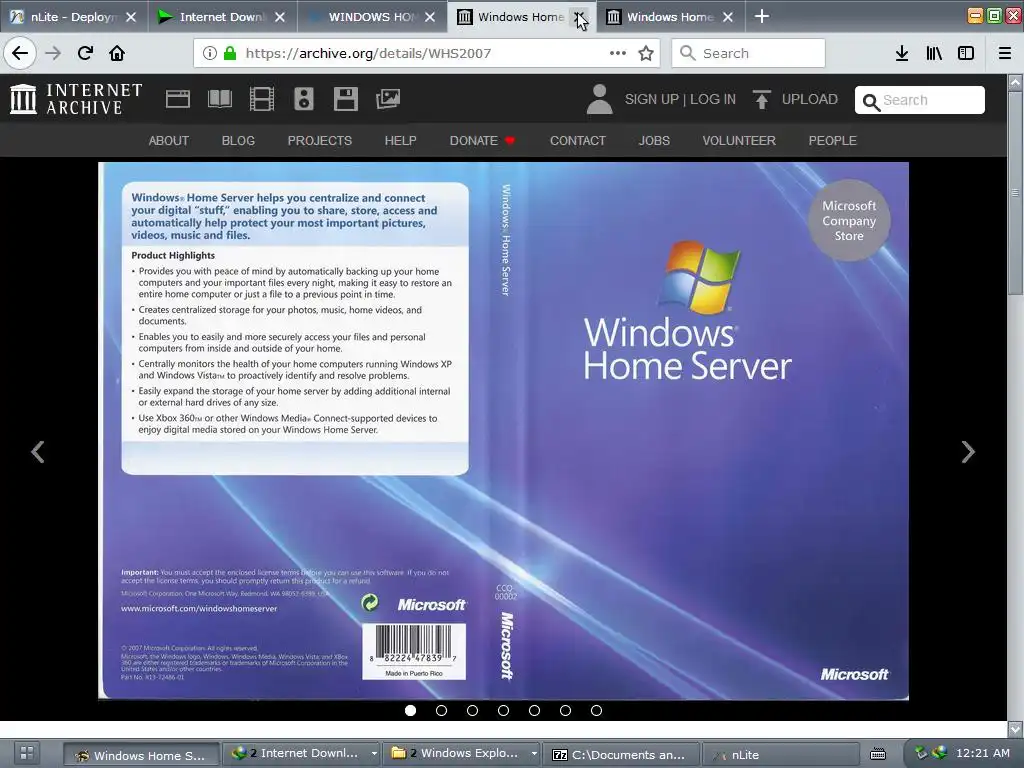Select the fourth carousel dot
This screenshot has height=768, width=1024.
pyautogui.click(x=504, y=711)
